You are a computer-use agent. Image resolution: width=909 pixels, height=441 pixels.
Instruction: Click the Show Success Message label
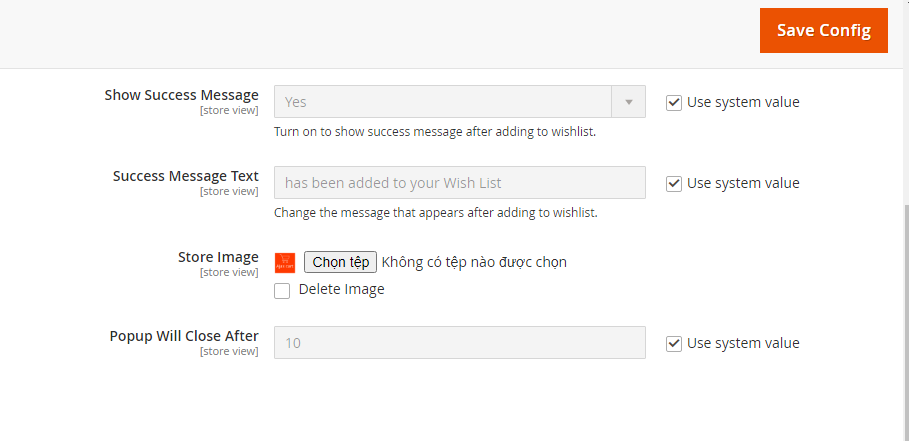click(x=181, y=96)
